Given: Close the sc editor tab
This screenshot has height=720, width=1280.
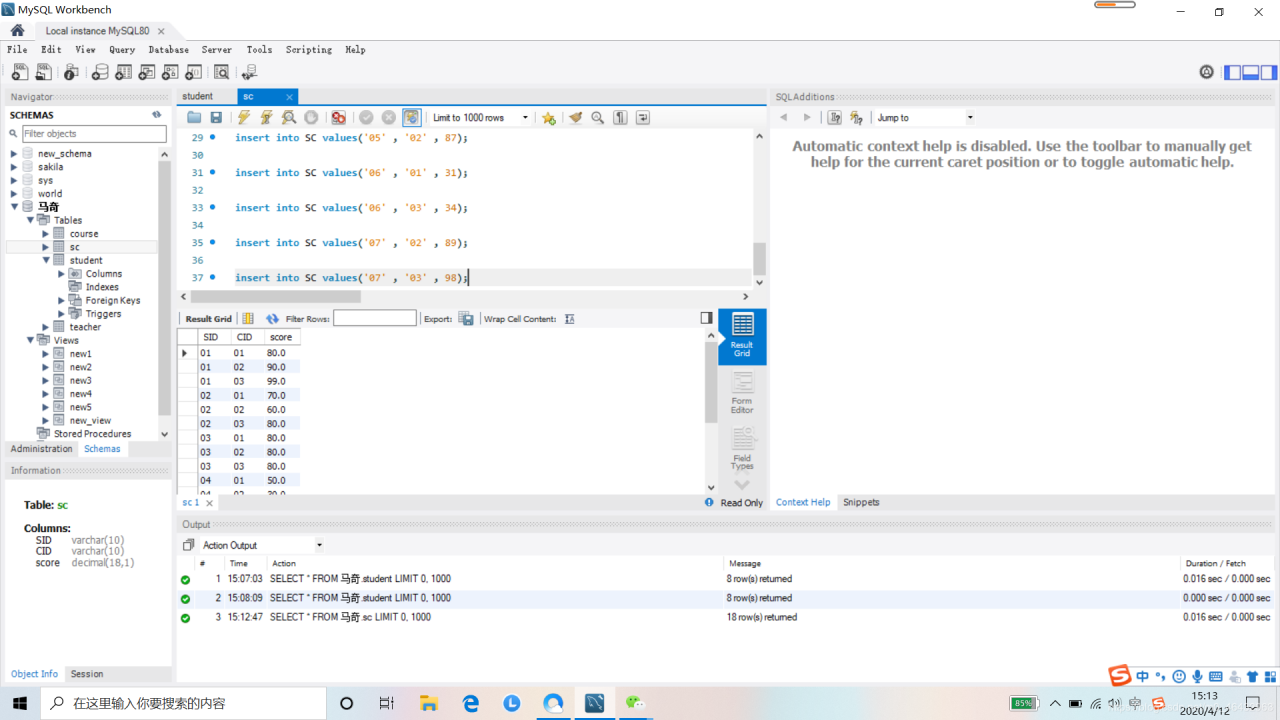Looking at the screenshot, I should (x=290, y=97).
